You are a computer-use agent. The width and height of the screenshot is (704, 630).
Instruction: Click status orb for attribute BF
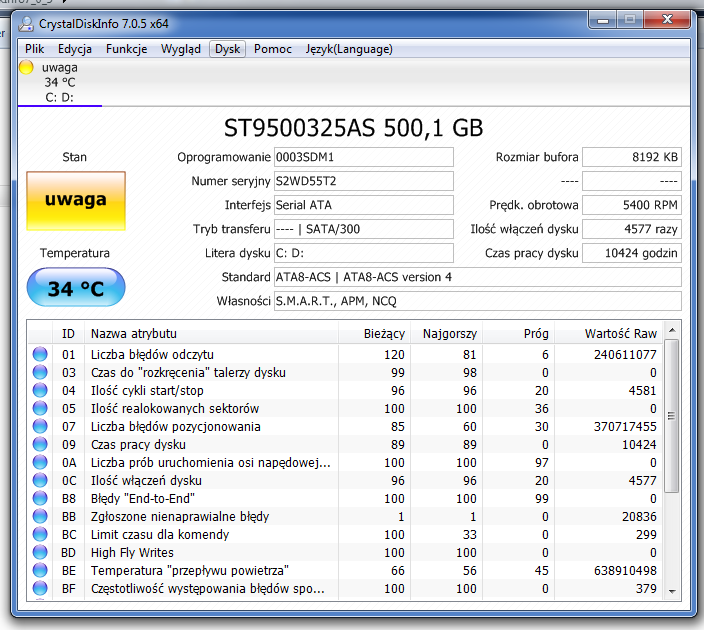coord(40,588)
